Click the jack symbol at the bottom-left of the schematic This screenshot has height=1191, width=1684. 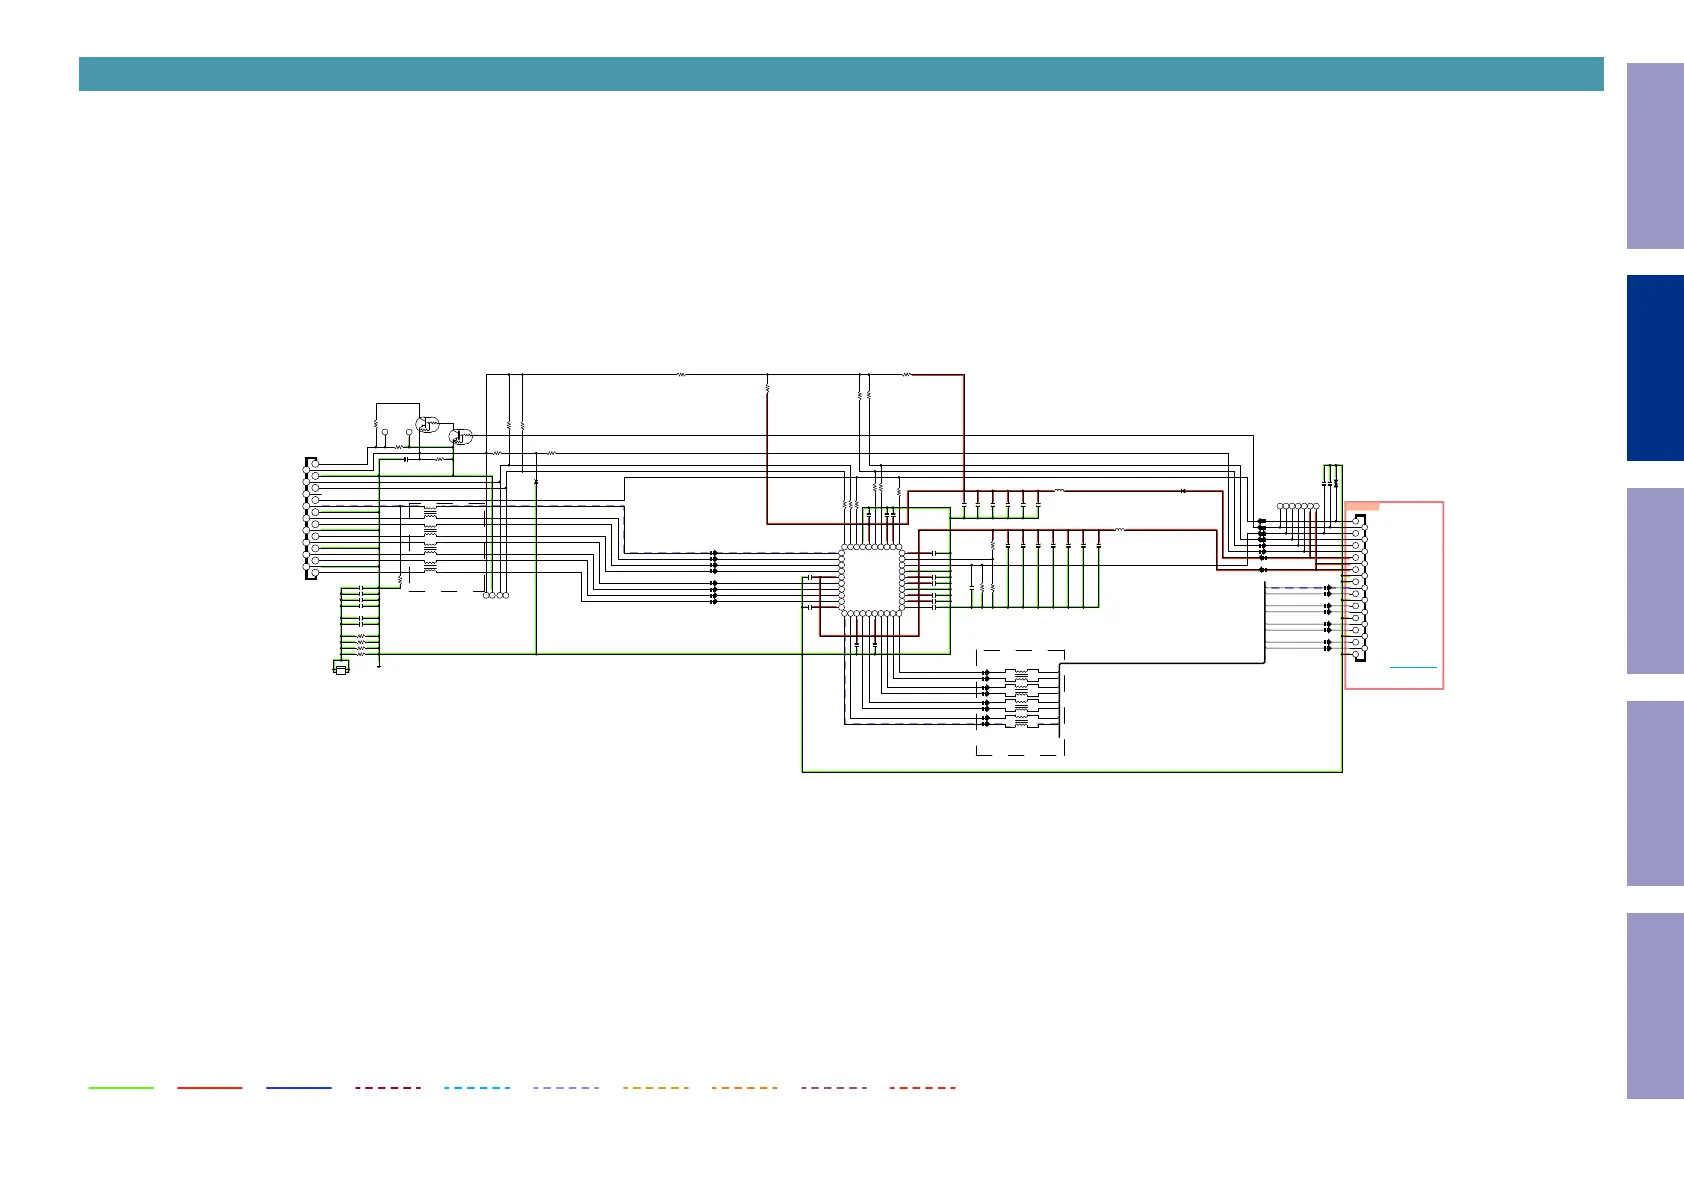pos(341,667)
